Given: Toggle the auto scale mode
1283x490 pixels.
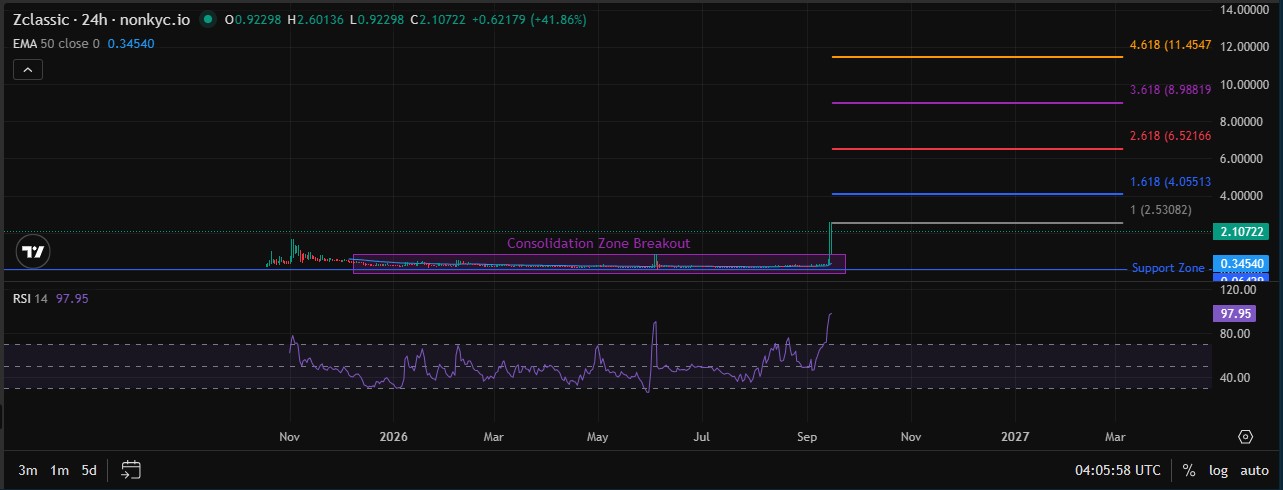Looking at the screenshot, I should point(1255,470).
